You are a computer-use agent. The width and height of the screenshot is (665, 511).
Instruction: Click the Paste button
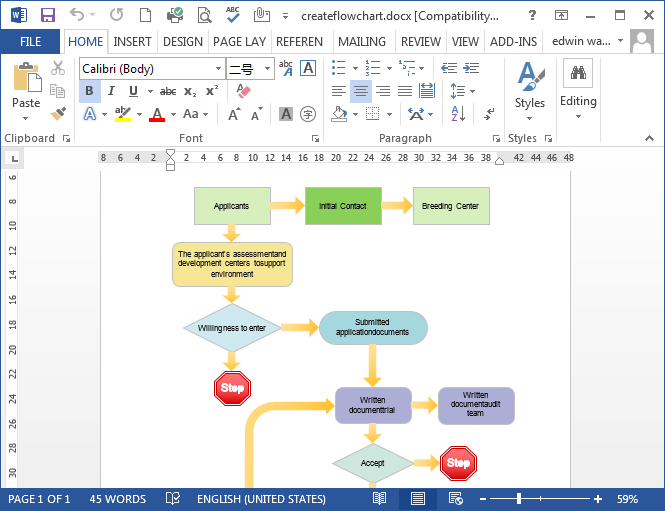26,88
